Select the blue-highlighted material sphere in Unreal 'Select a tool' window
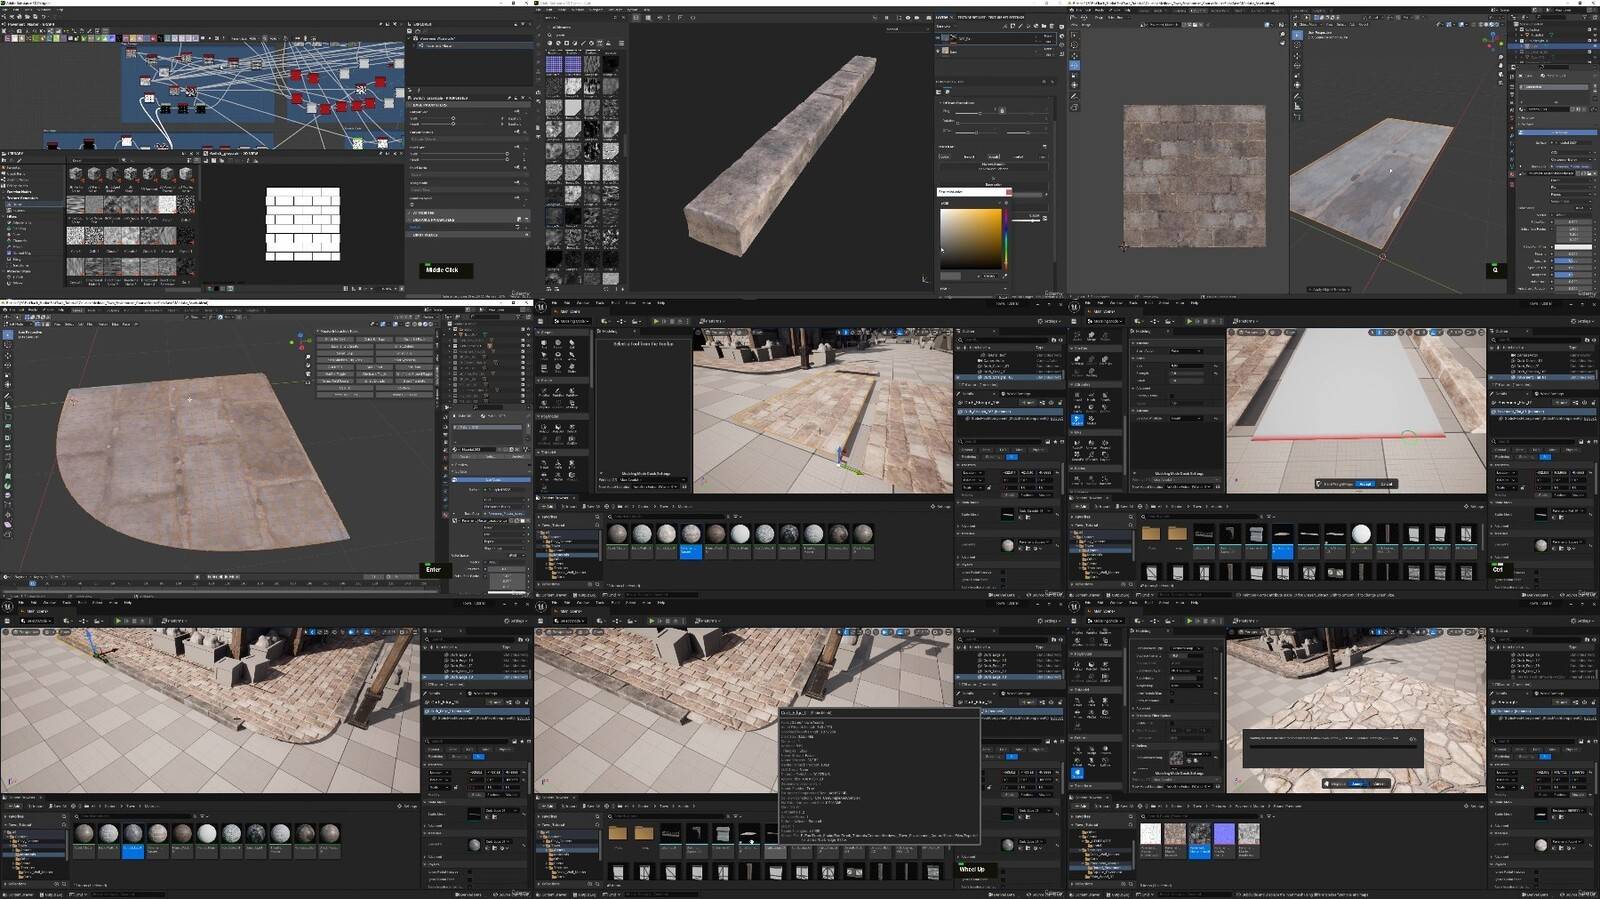The image size is (1600, 899). coord(690,540)
